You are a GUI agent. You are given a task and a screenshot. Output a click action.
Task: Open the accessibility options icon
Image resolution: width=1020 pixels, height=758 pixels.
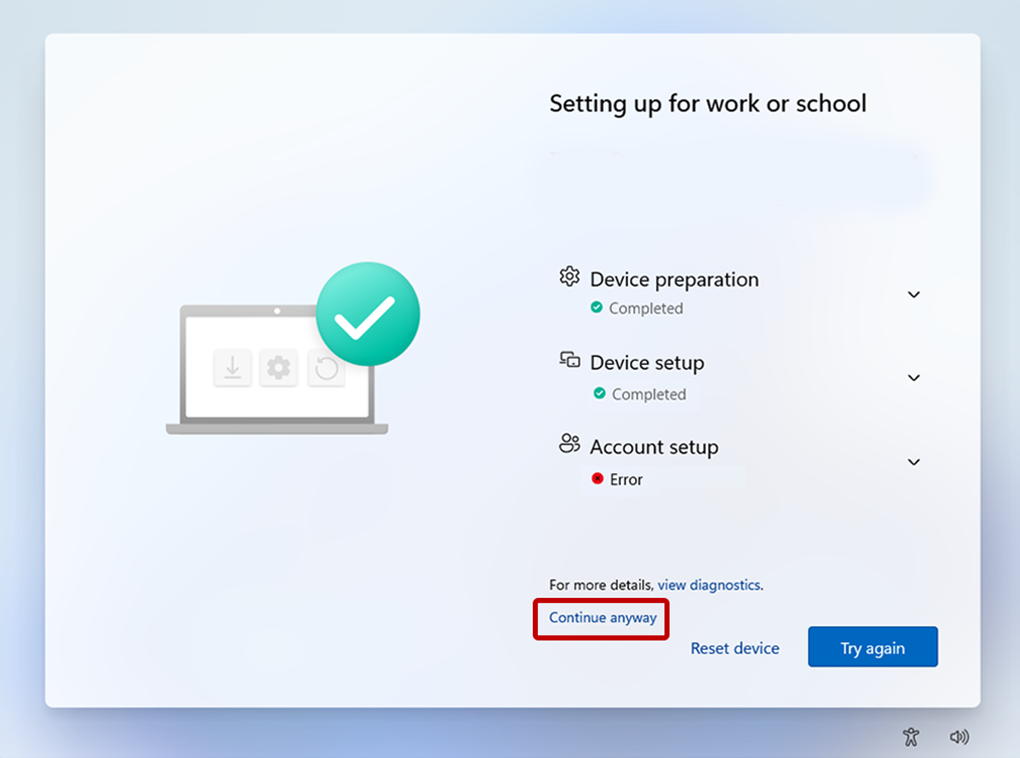pyautogui.click(x=910, y=737)
